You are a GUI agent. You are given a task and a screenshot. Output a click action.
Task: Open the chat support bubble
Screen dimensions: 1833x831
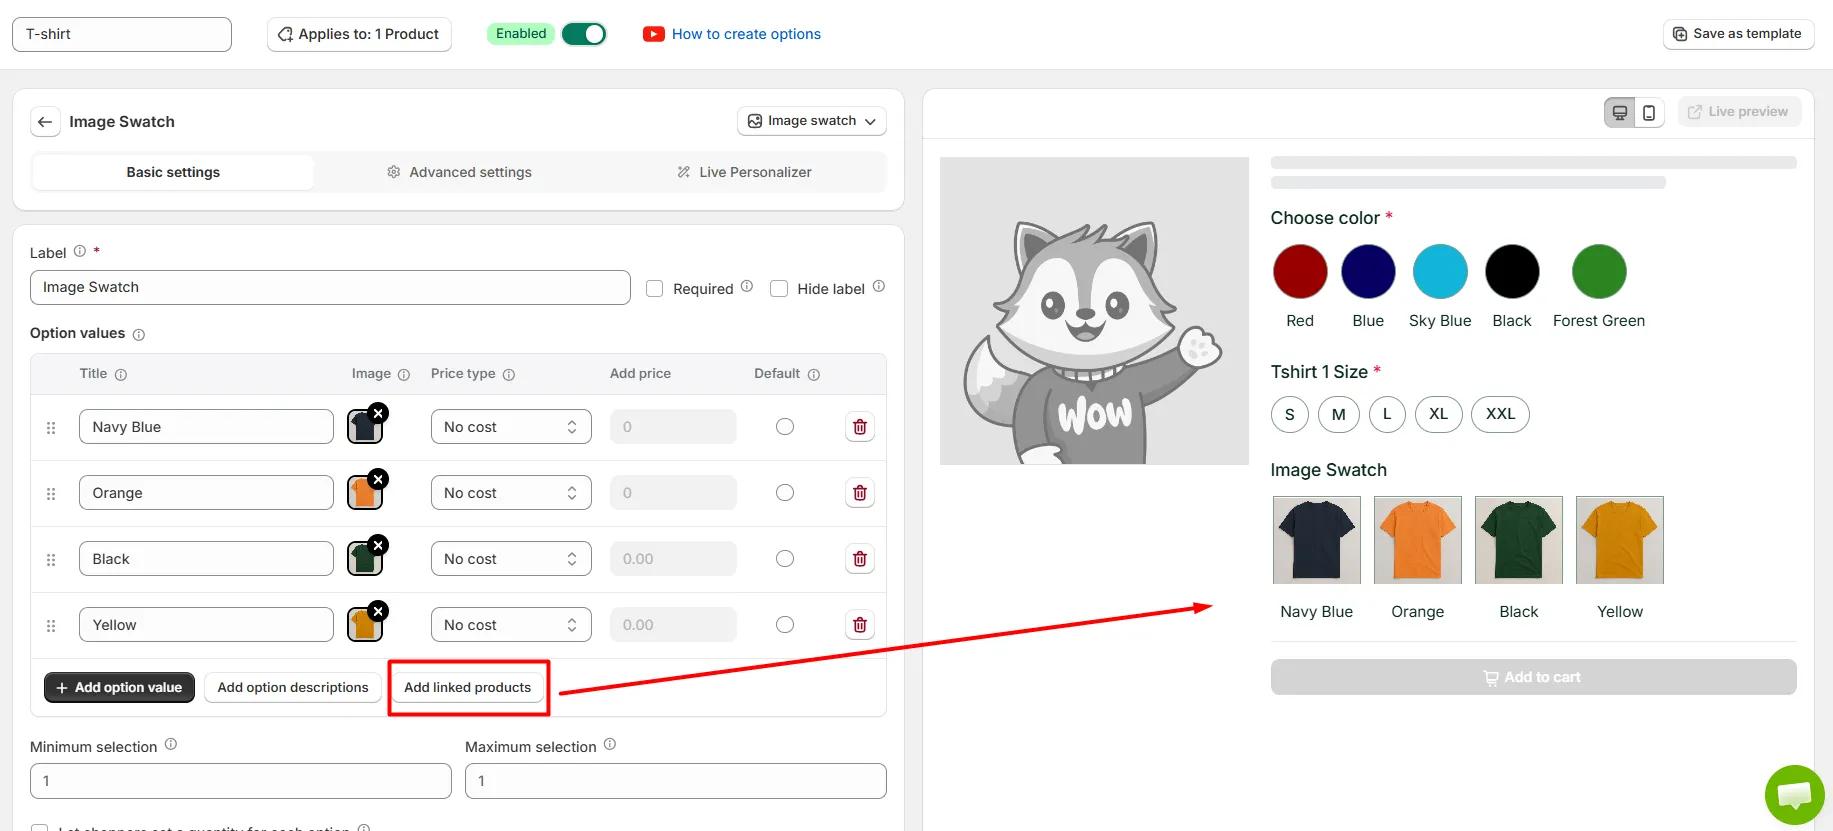(1794, 795)
